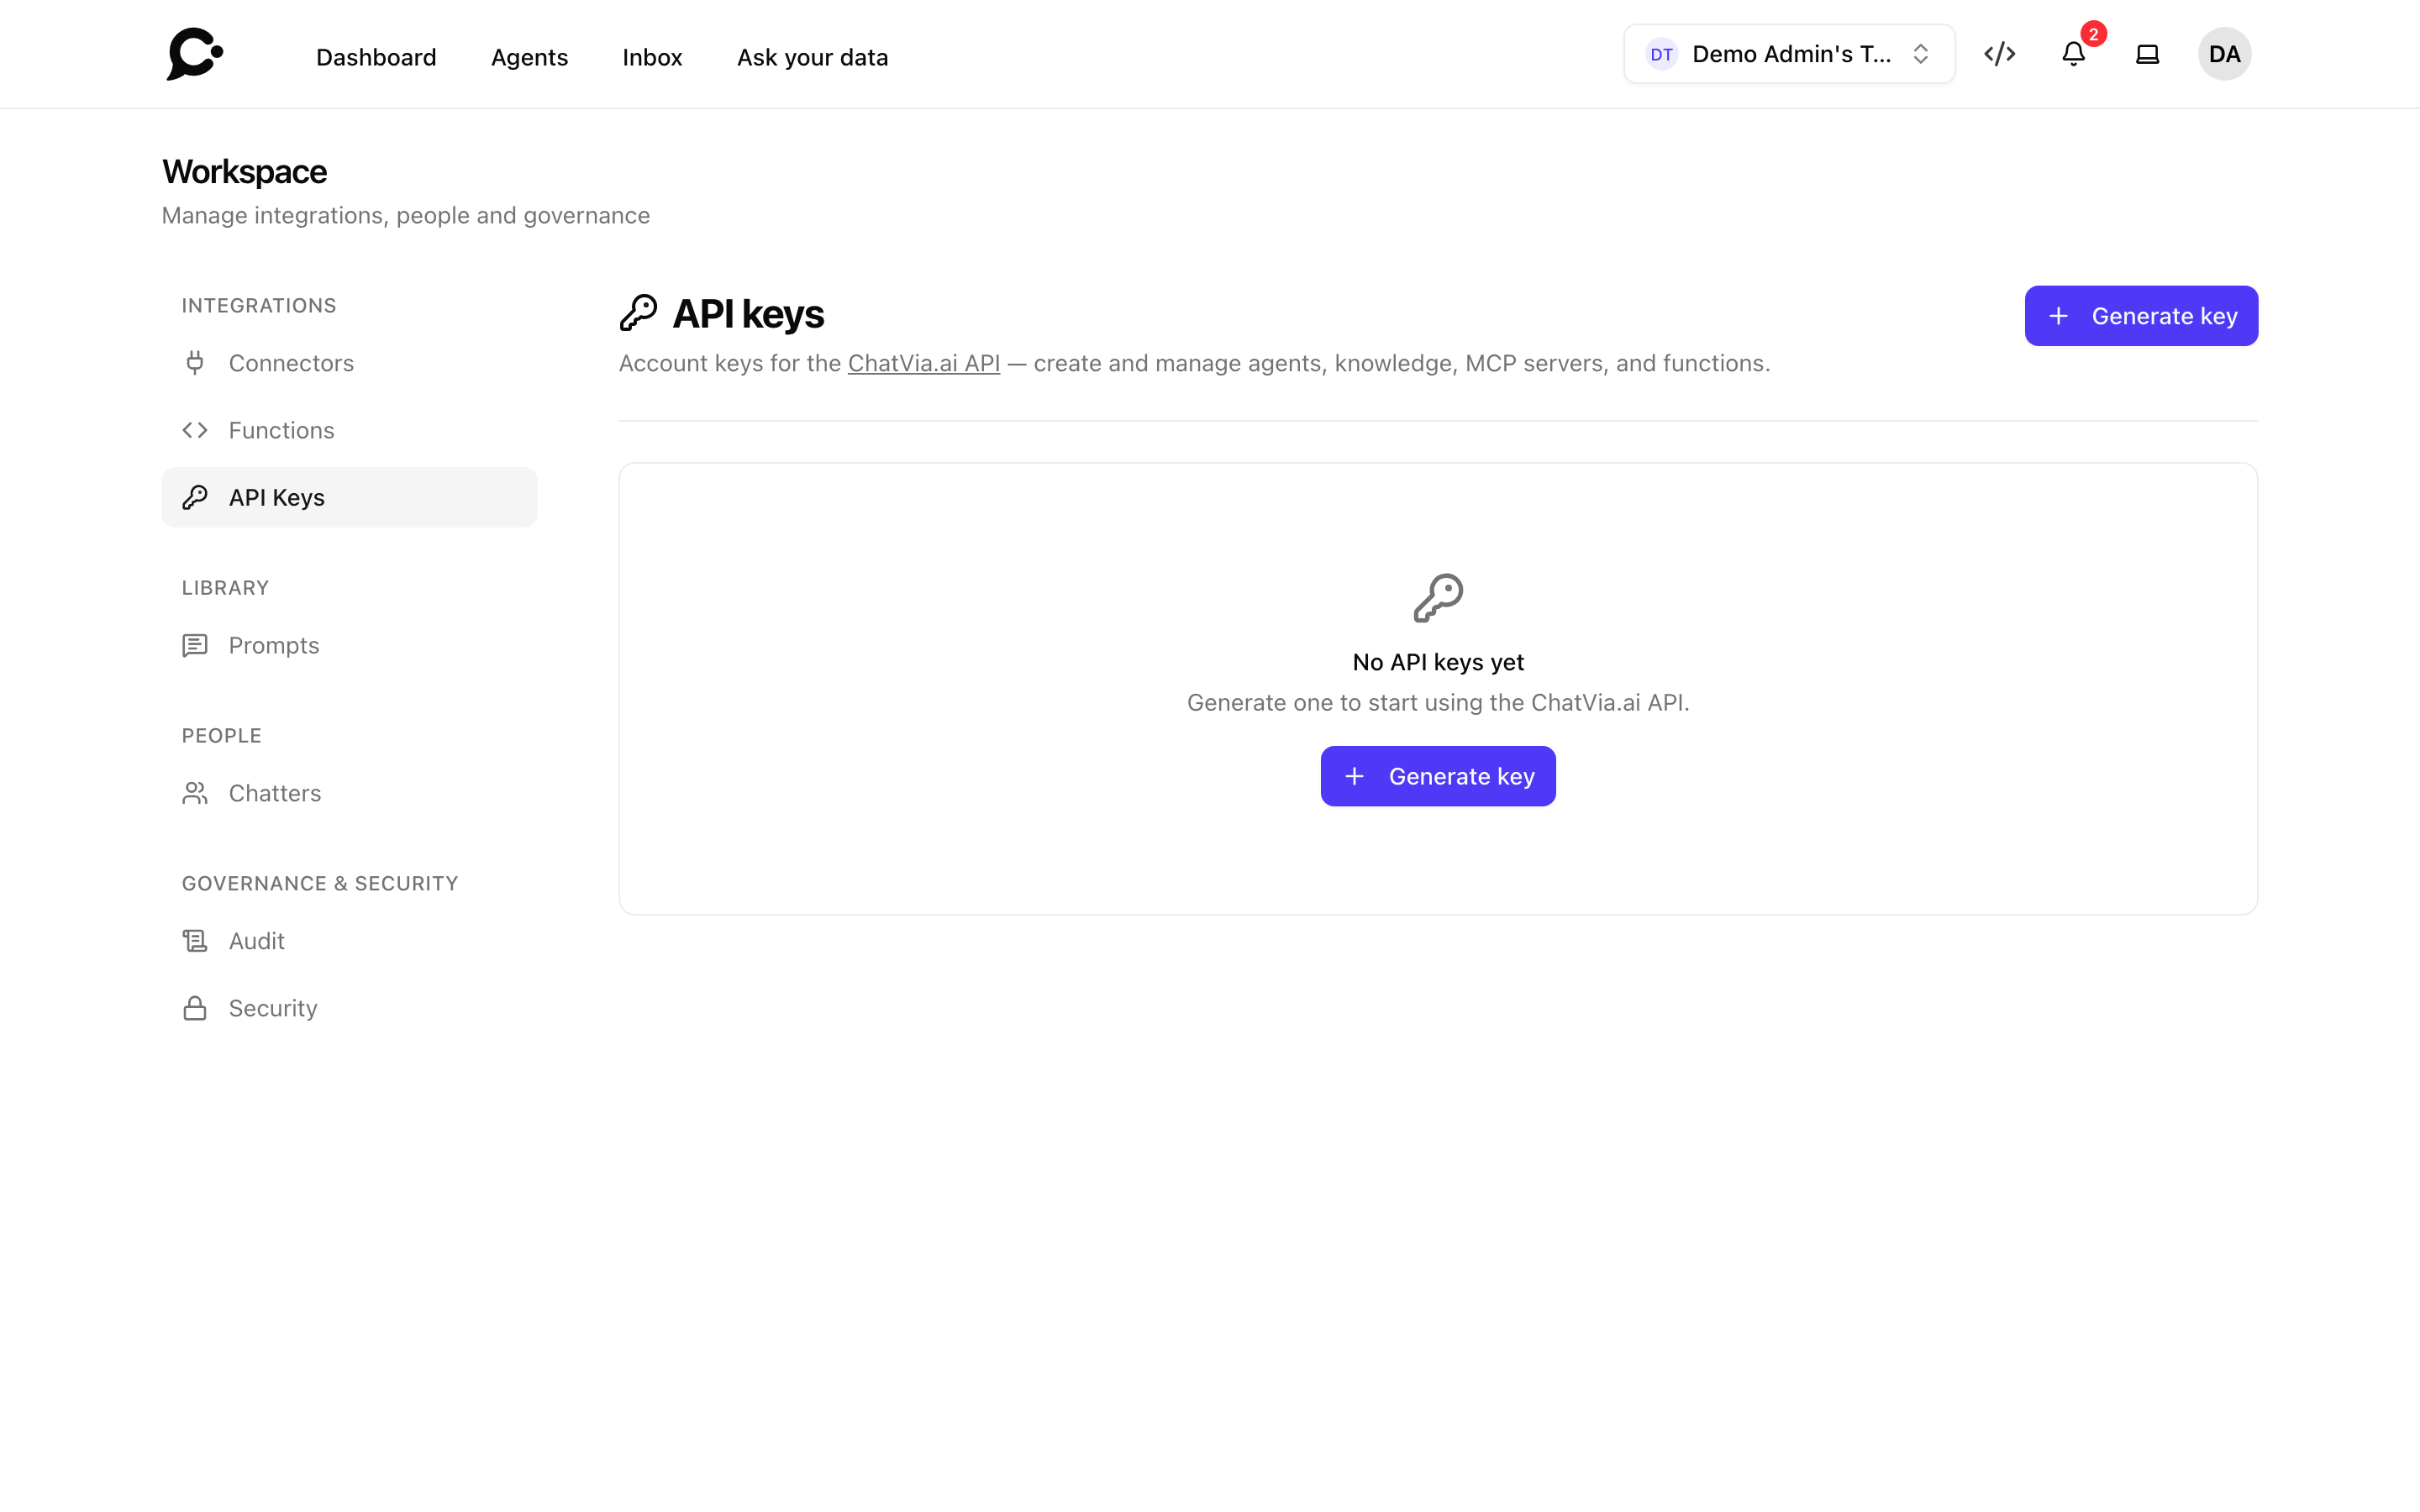Click Generate key button in page header
Screen dimensions: 2420x1512
click(2141, 316)
